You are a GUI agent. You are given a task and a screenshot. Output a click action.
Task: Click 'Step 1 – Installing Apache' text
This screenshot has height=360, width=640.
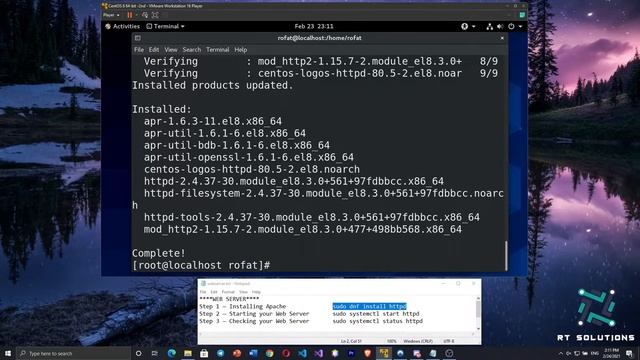pyautogui.click(x=242, y=306)
